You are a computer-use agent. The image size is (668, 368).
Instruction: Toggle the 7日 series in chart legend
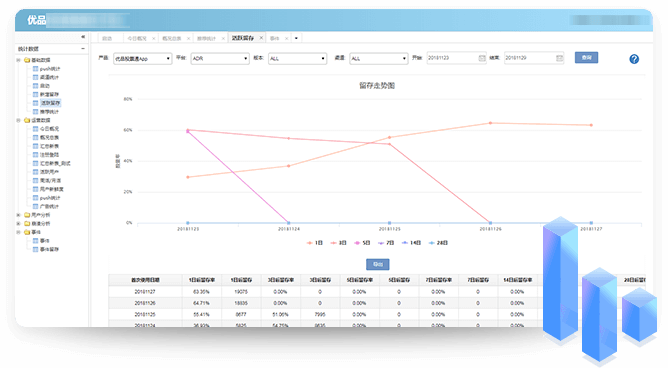click(x=386, y=243)
